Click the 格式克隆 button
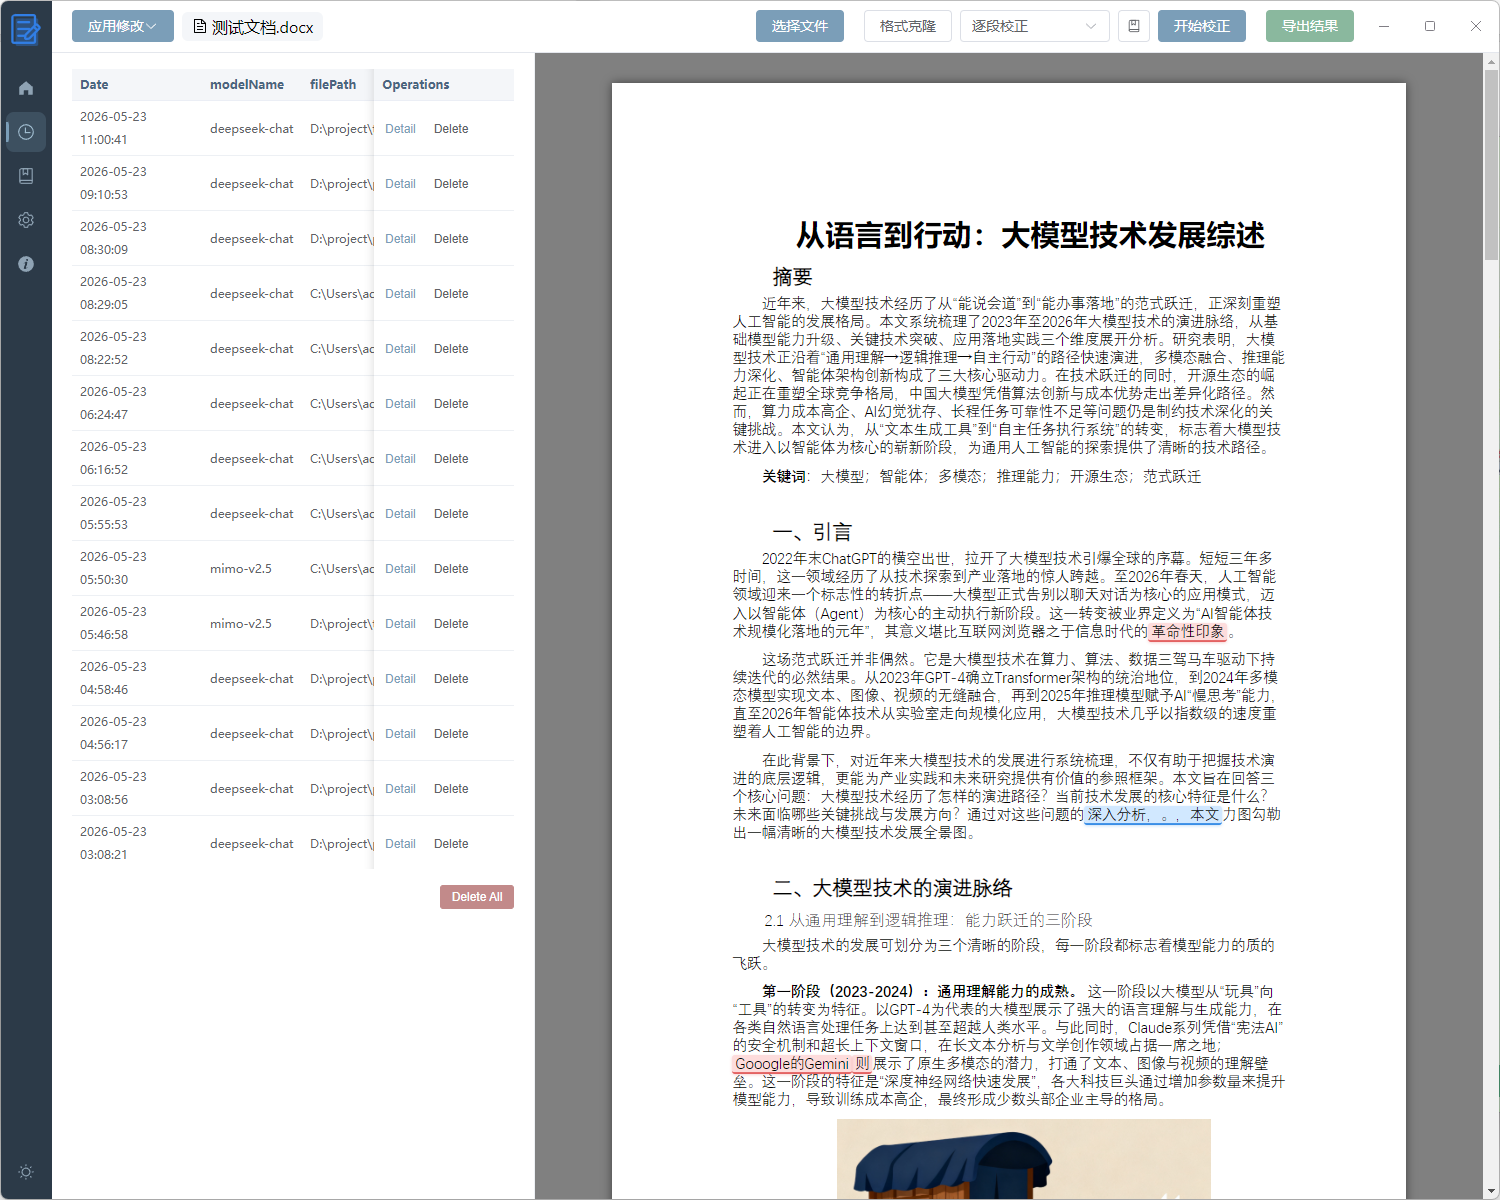Image resolution: width=1500 pixels, height=1200 pixels. 908,26
